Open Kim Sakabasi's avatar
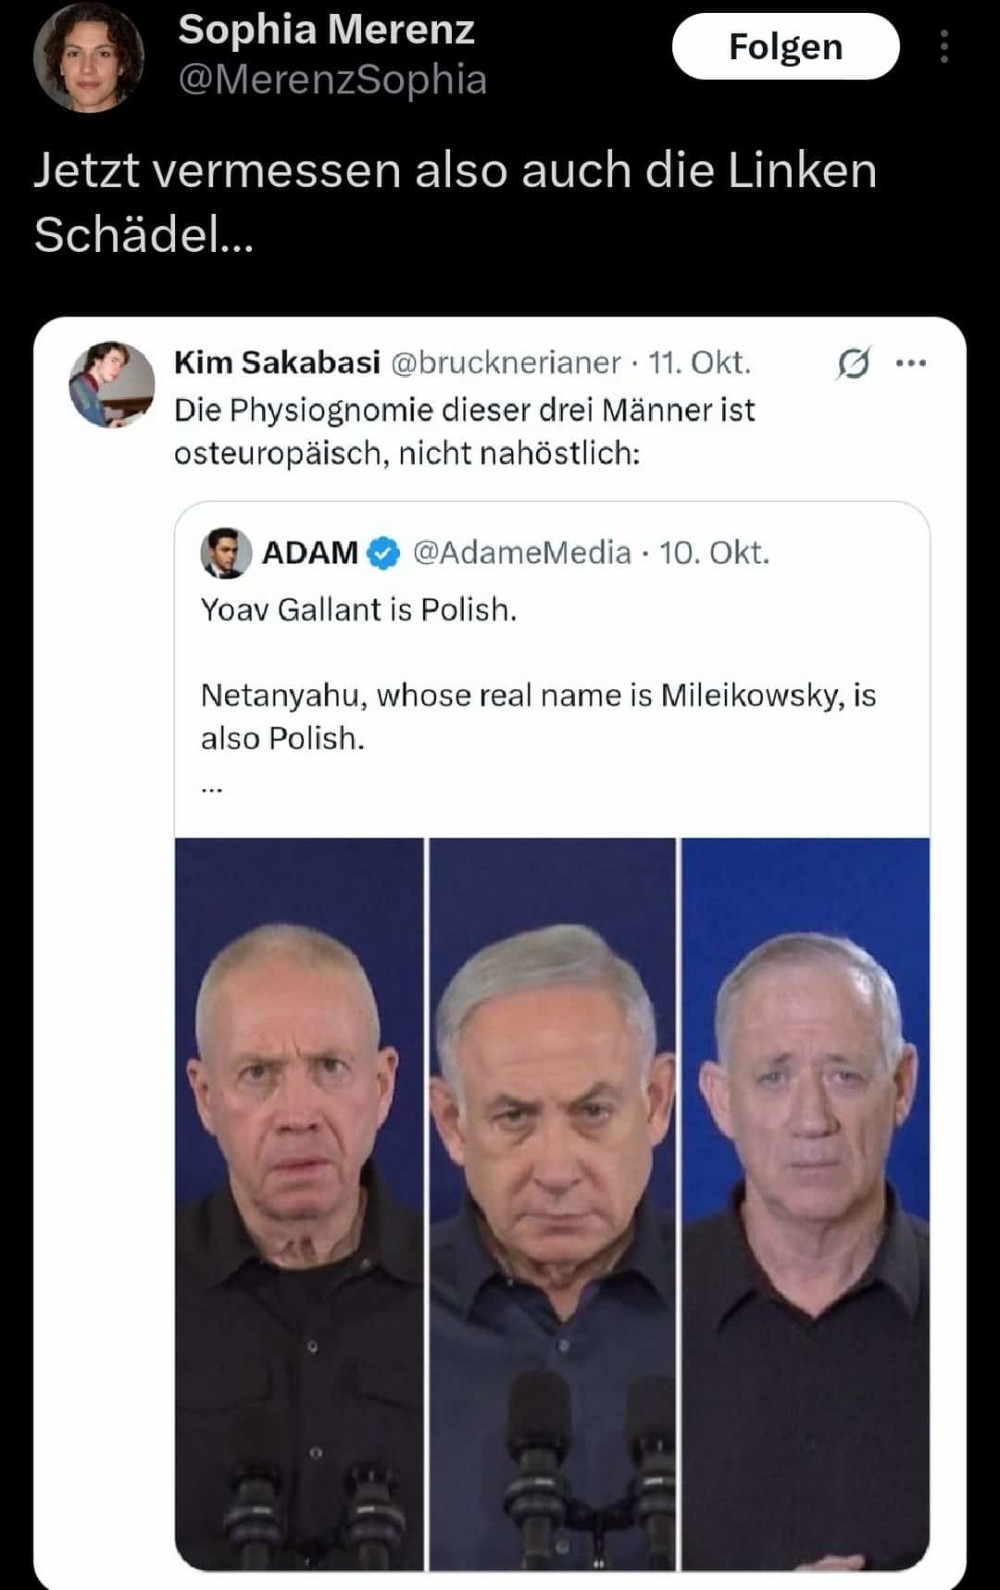 click(111, 384)
